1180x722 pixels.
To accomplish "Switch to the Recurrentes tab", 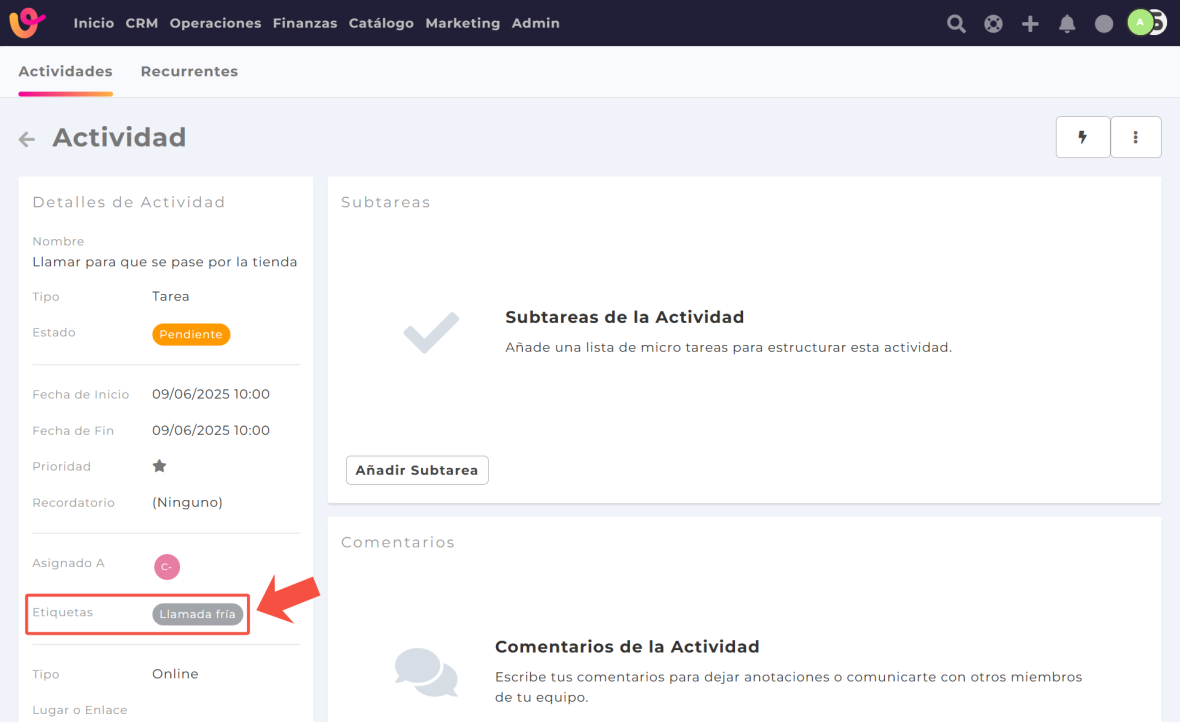I will coord(189,72).
